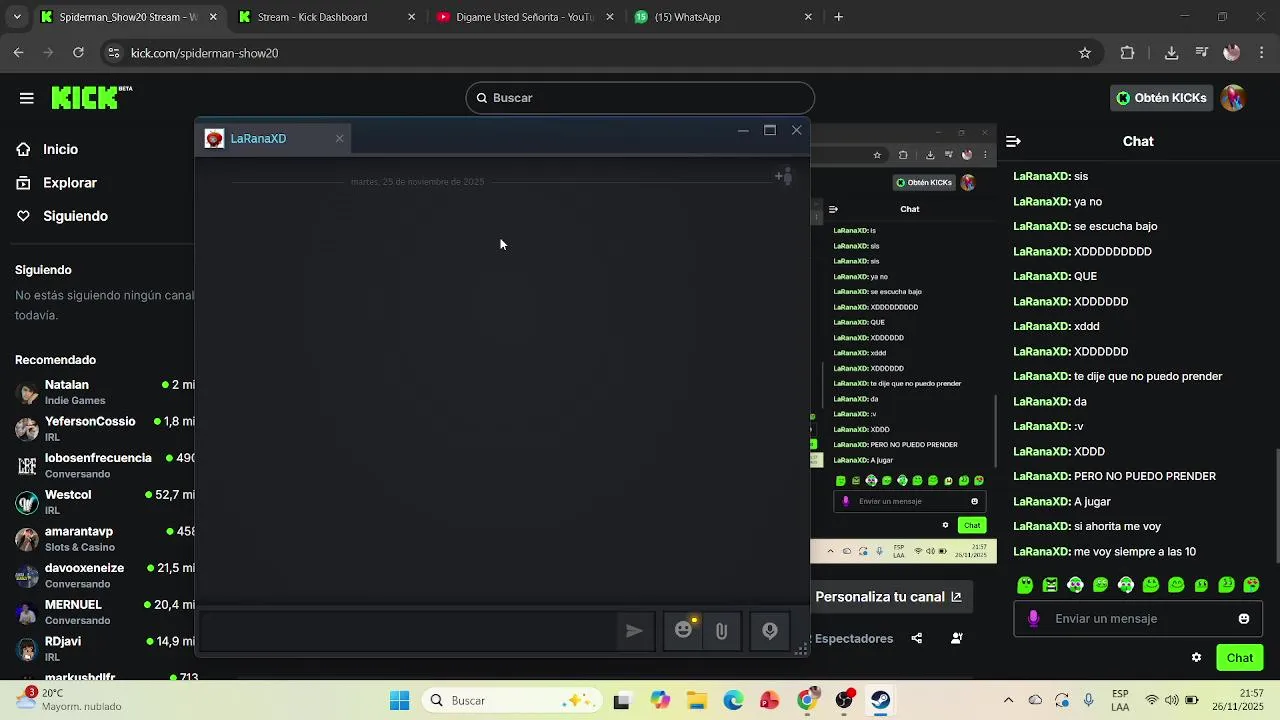1280x720 pixels.
Task: Open Chrome downloads icon
Action: 1171,53
